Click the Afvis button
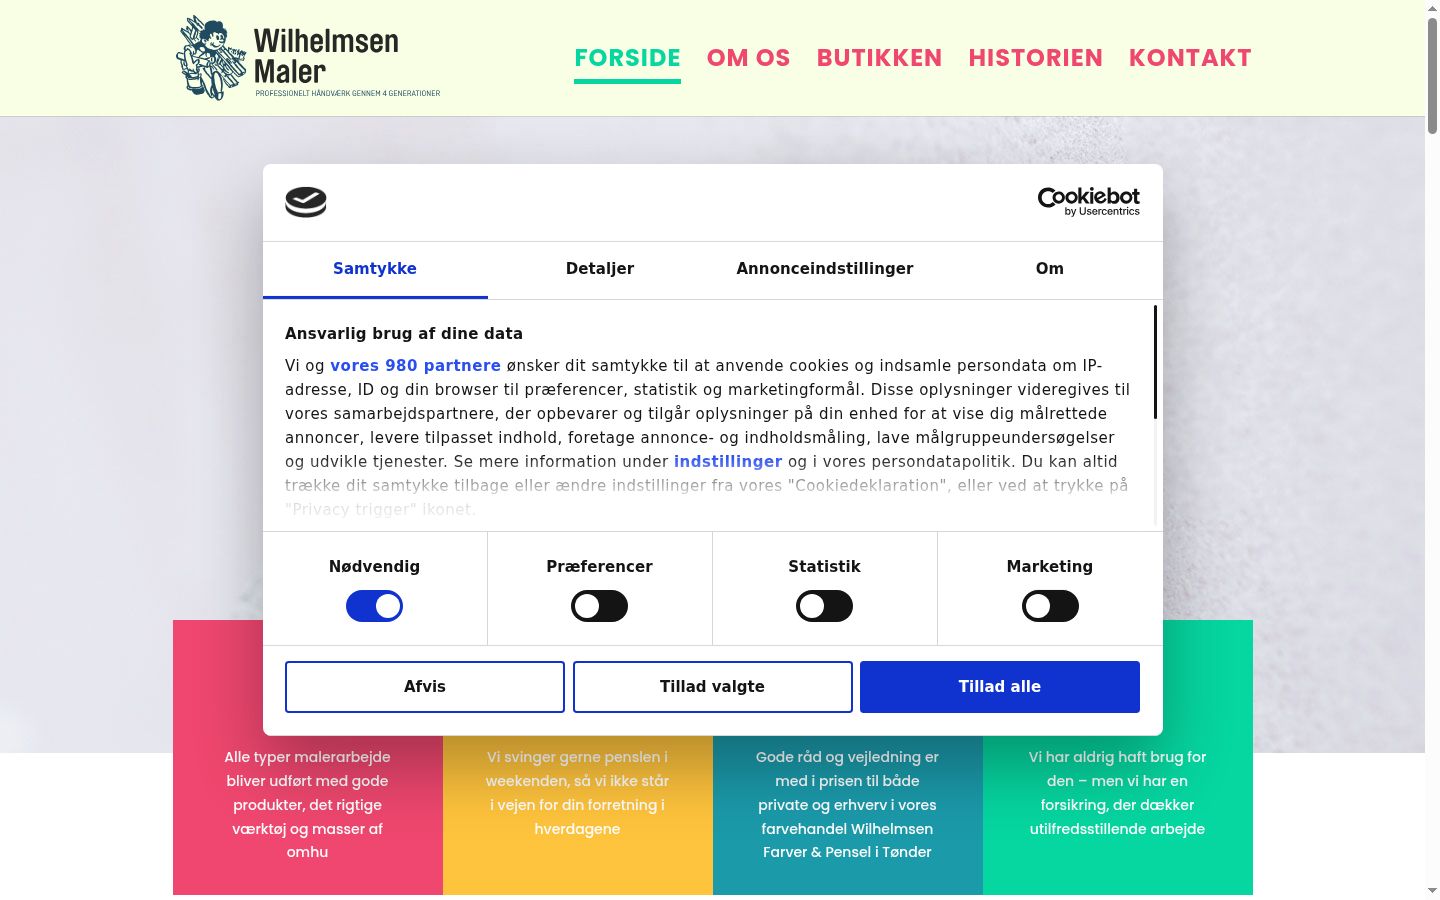The height and width of the screenshot is (900, 1440). pos(425,687)
